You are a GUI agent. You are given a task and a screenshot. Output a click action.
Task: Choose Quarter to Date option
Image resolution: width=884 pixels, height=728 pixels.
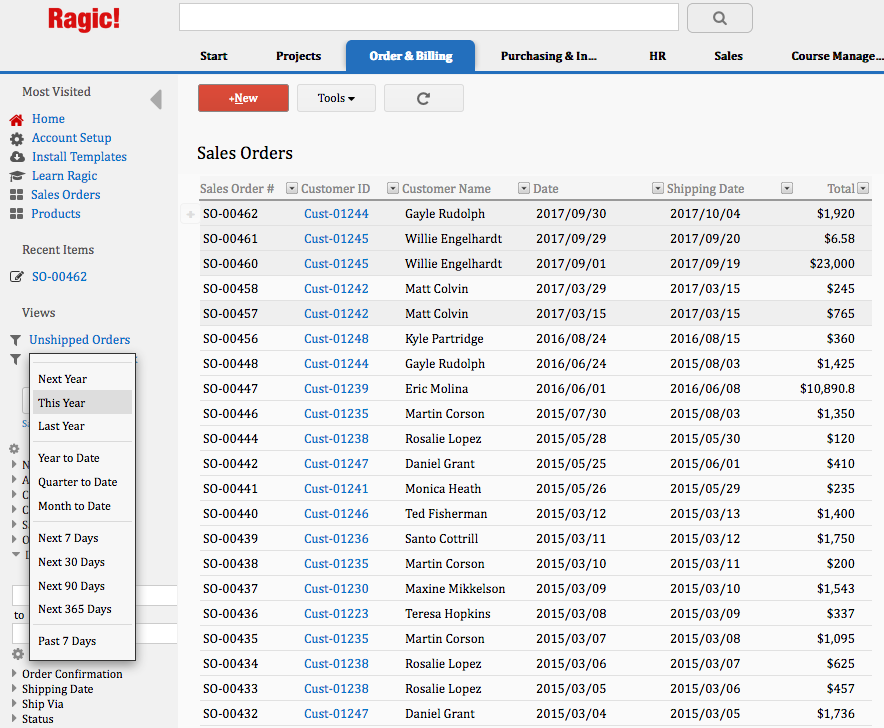82,482
